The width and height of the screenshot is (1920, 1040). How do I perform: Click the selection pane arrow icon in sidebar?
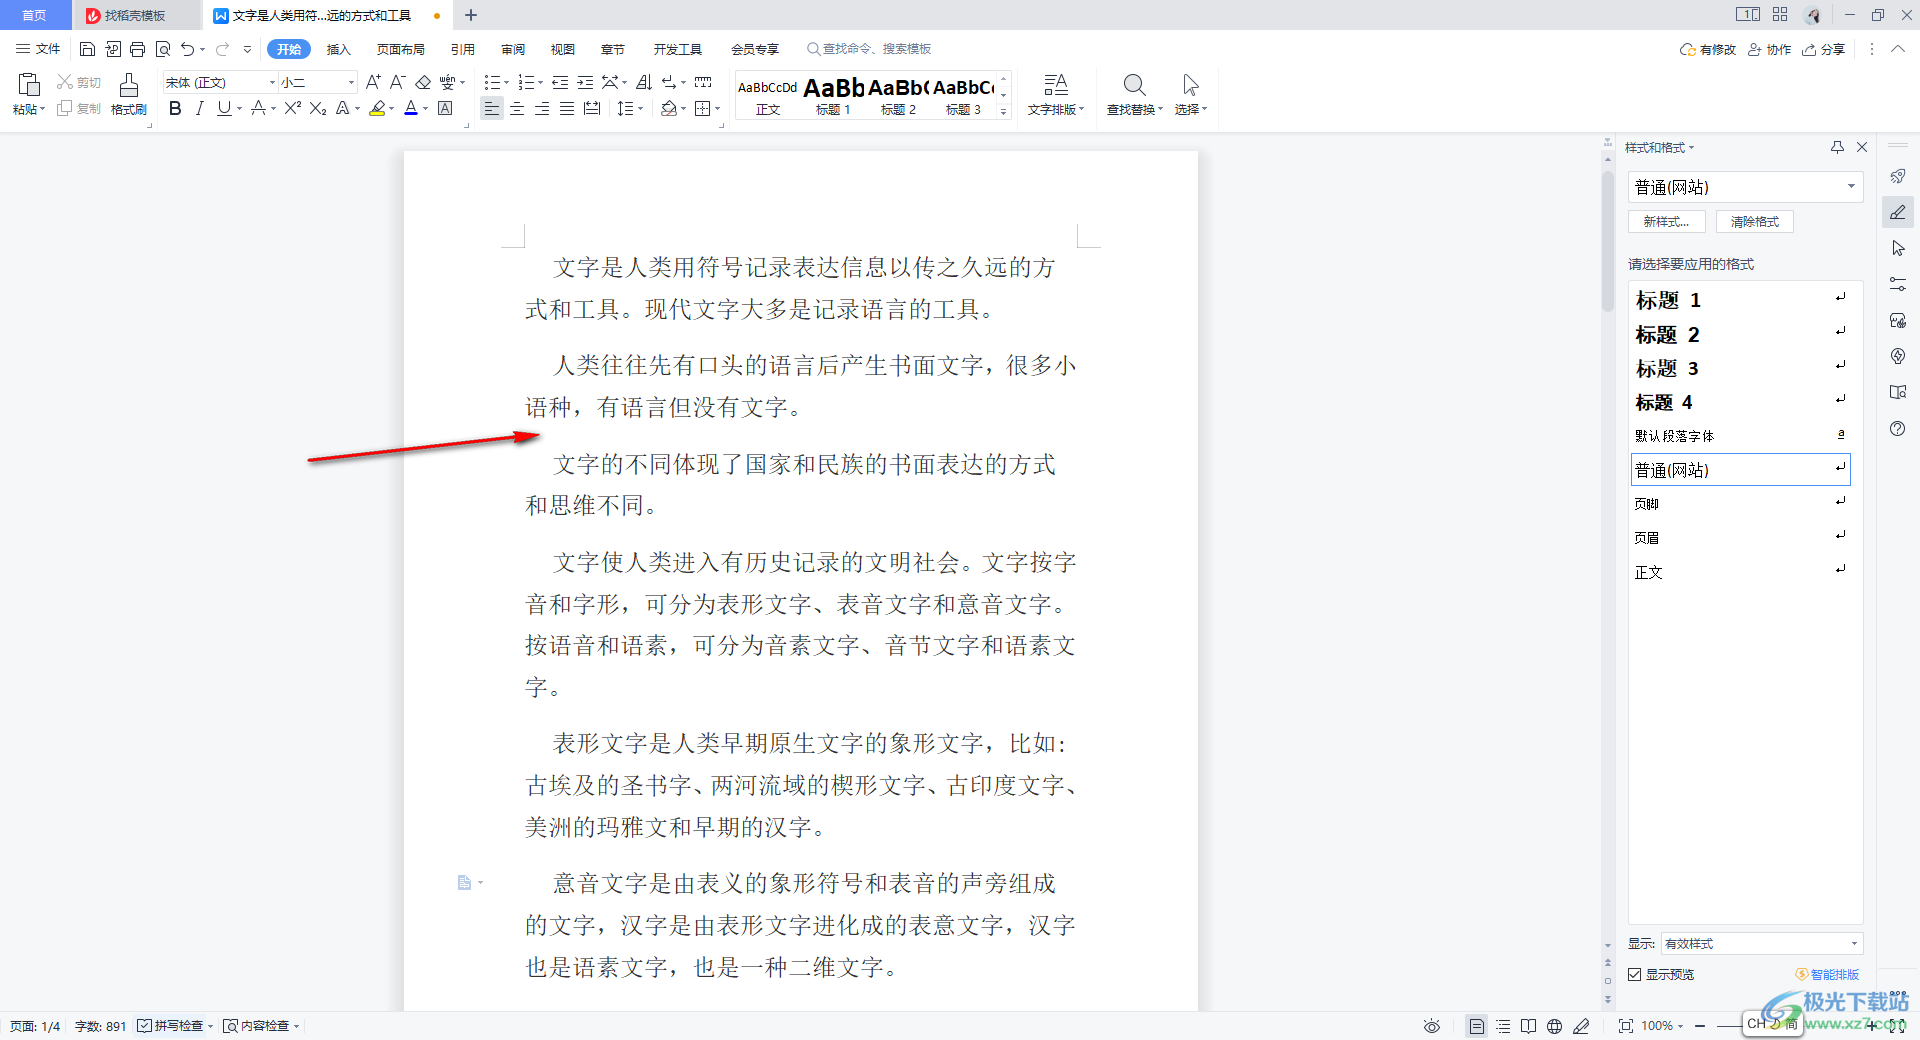tap(1898, 248)
